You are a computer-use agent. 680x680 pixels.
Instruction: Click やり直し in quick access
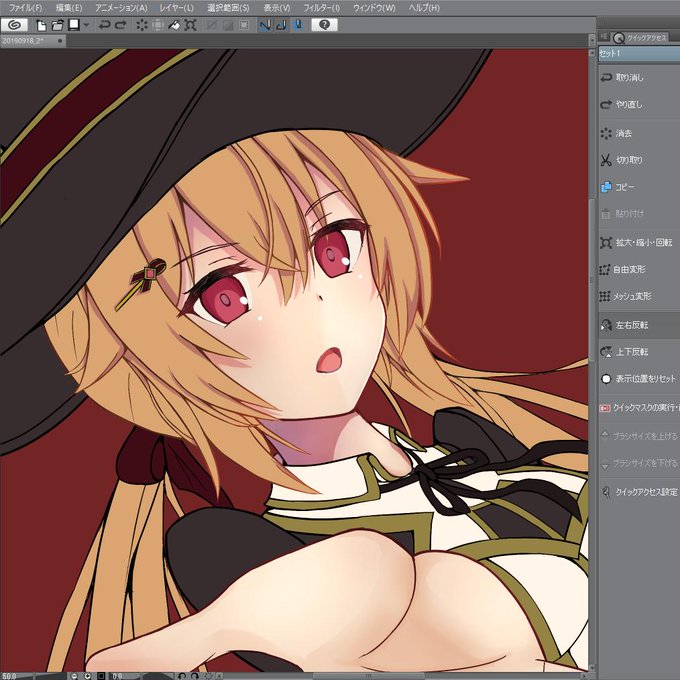pyautogui.click(x=639, y=105)
